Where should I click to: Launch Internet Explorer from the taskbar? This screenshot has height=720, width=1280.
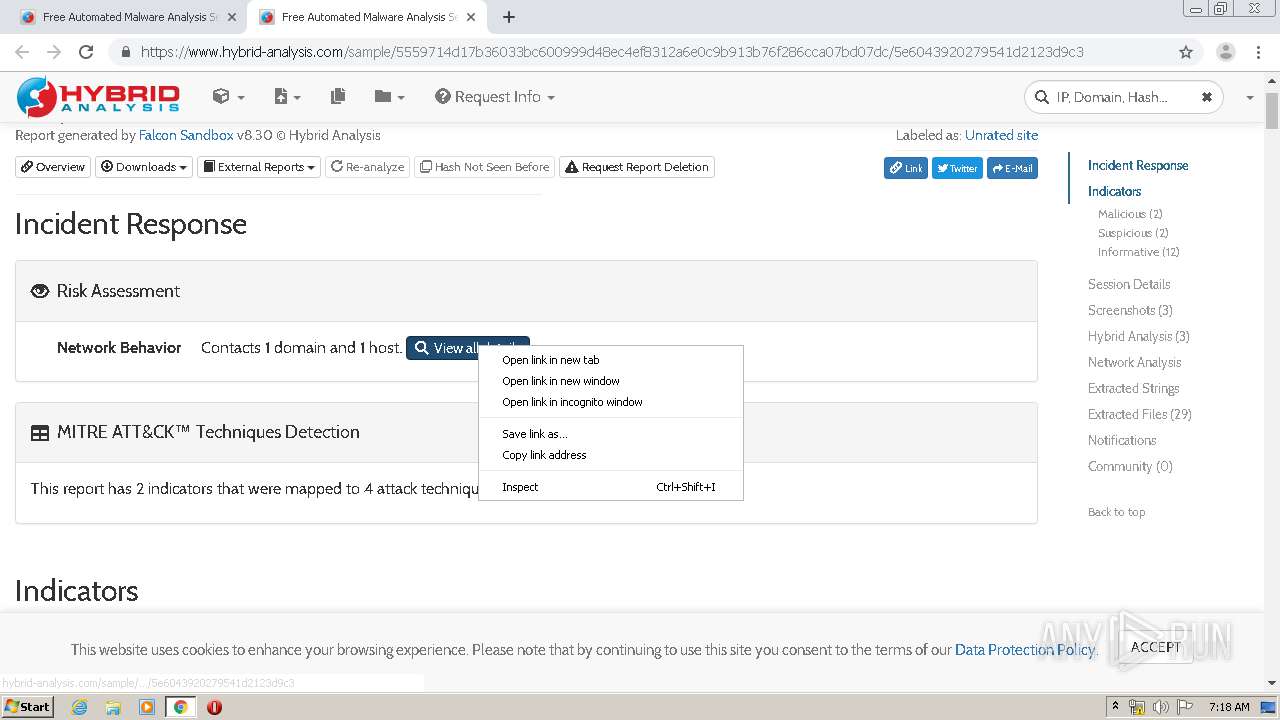click(79, 707)
